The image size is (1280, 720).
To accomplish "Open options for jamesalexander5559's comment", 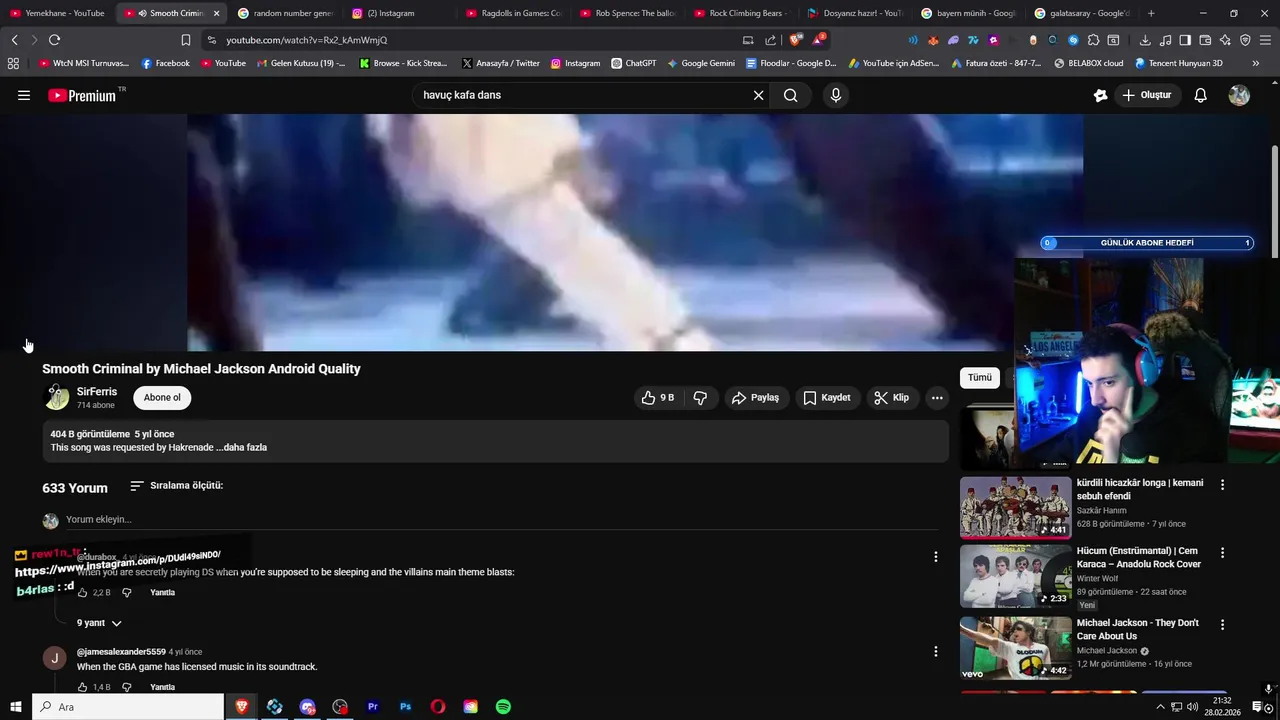I will point(935,651).
